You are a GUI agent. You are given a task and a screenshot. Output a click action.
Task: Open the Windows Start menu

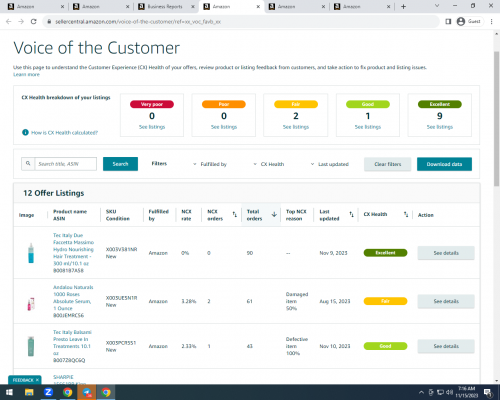tap(9, 392)
